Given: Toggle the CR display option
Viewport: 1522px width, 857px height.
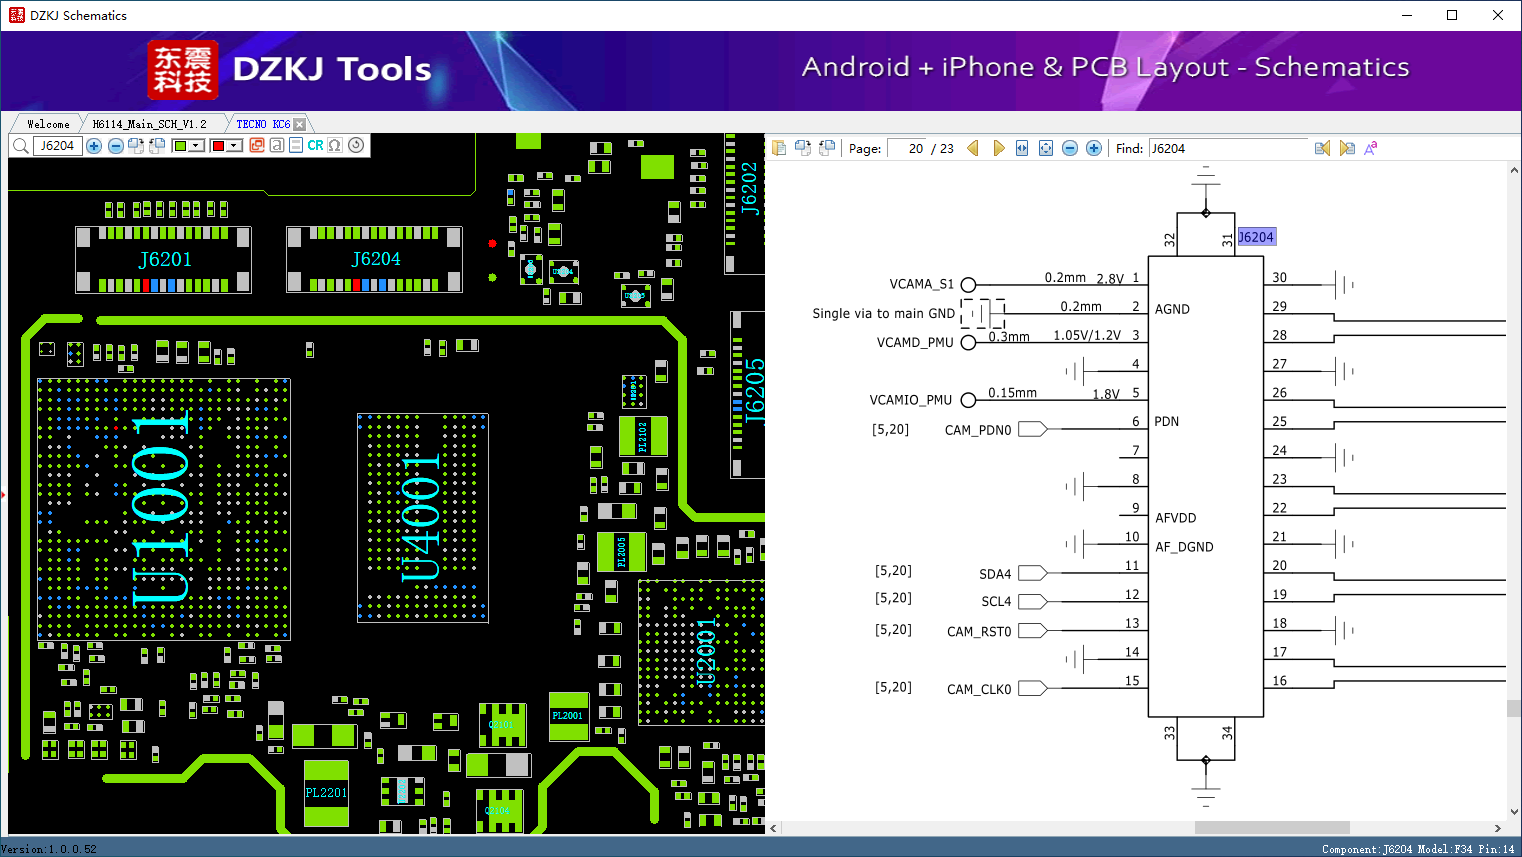Looking at the screenshot, I should (315, 146).
